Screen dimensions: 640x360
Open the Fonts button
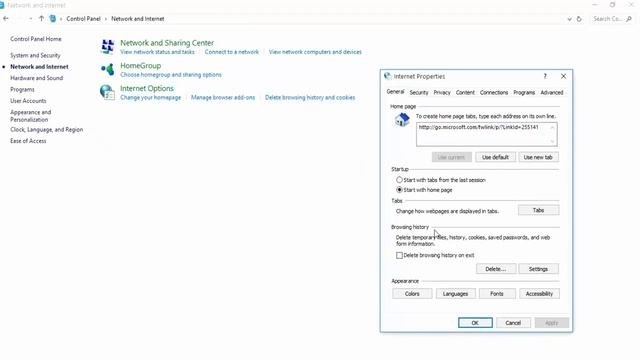pyautogui.click(x=497, y=294)
